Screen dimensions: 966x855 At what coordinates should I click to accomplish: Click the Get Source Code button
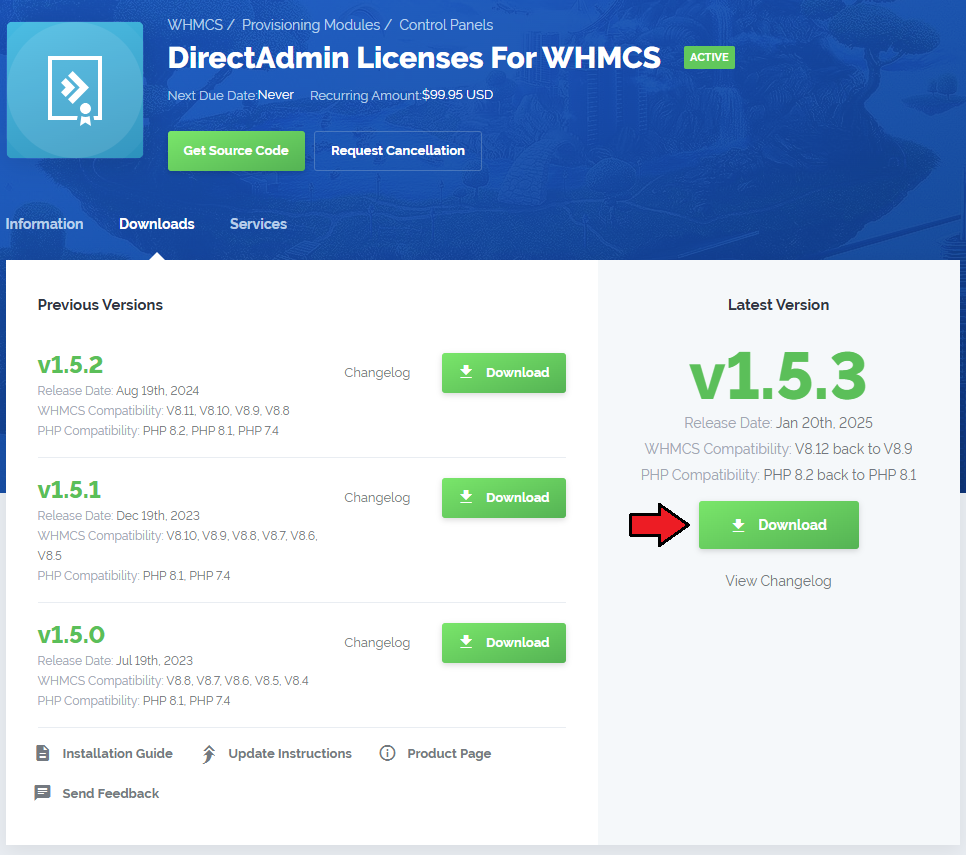(x=236, y=151)
